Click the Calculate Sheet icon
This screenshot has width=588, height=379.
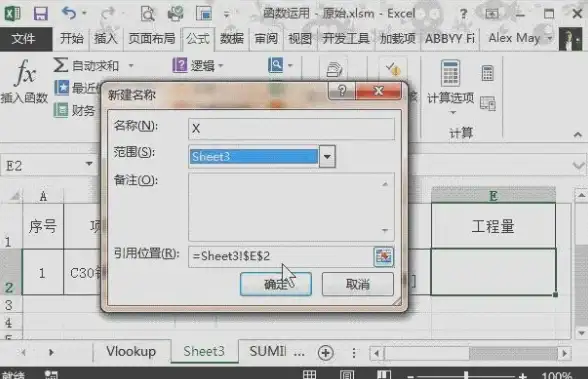488,103
